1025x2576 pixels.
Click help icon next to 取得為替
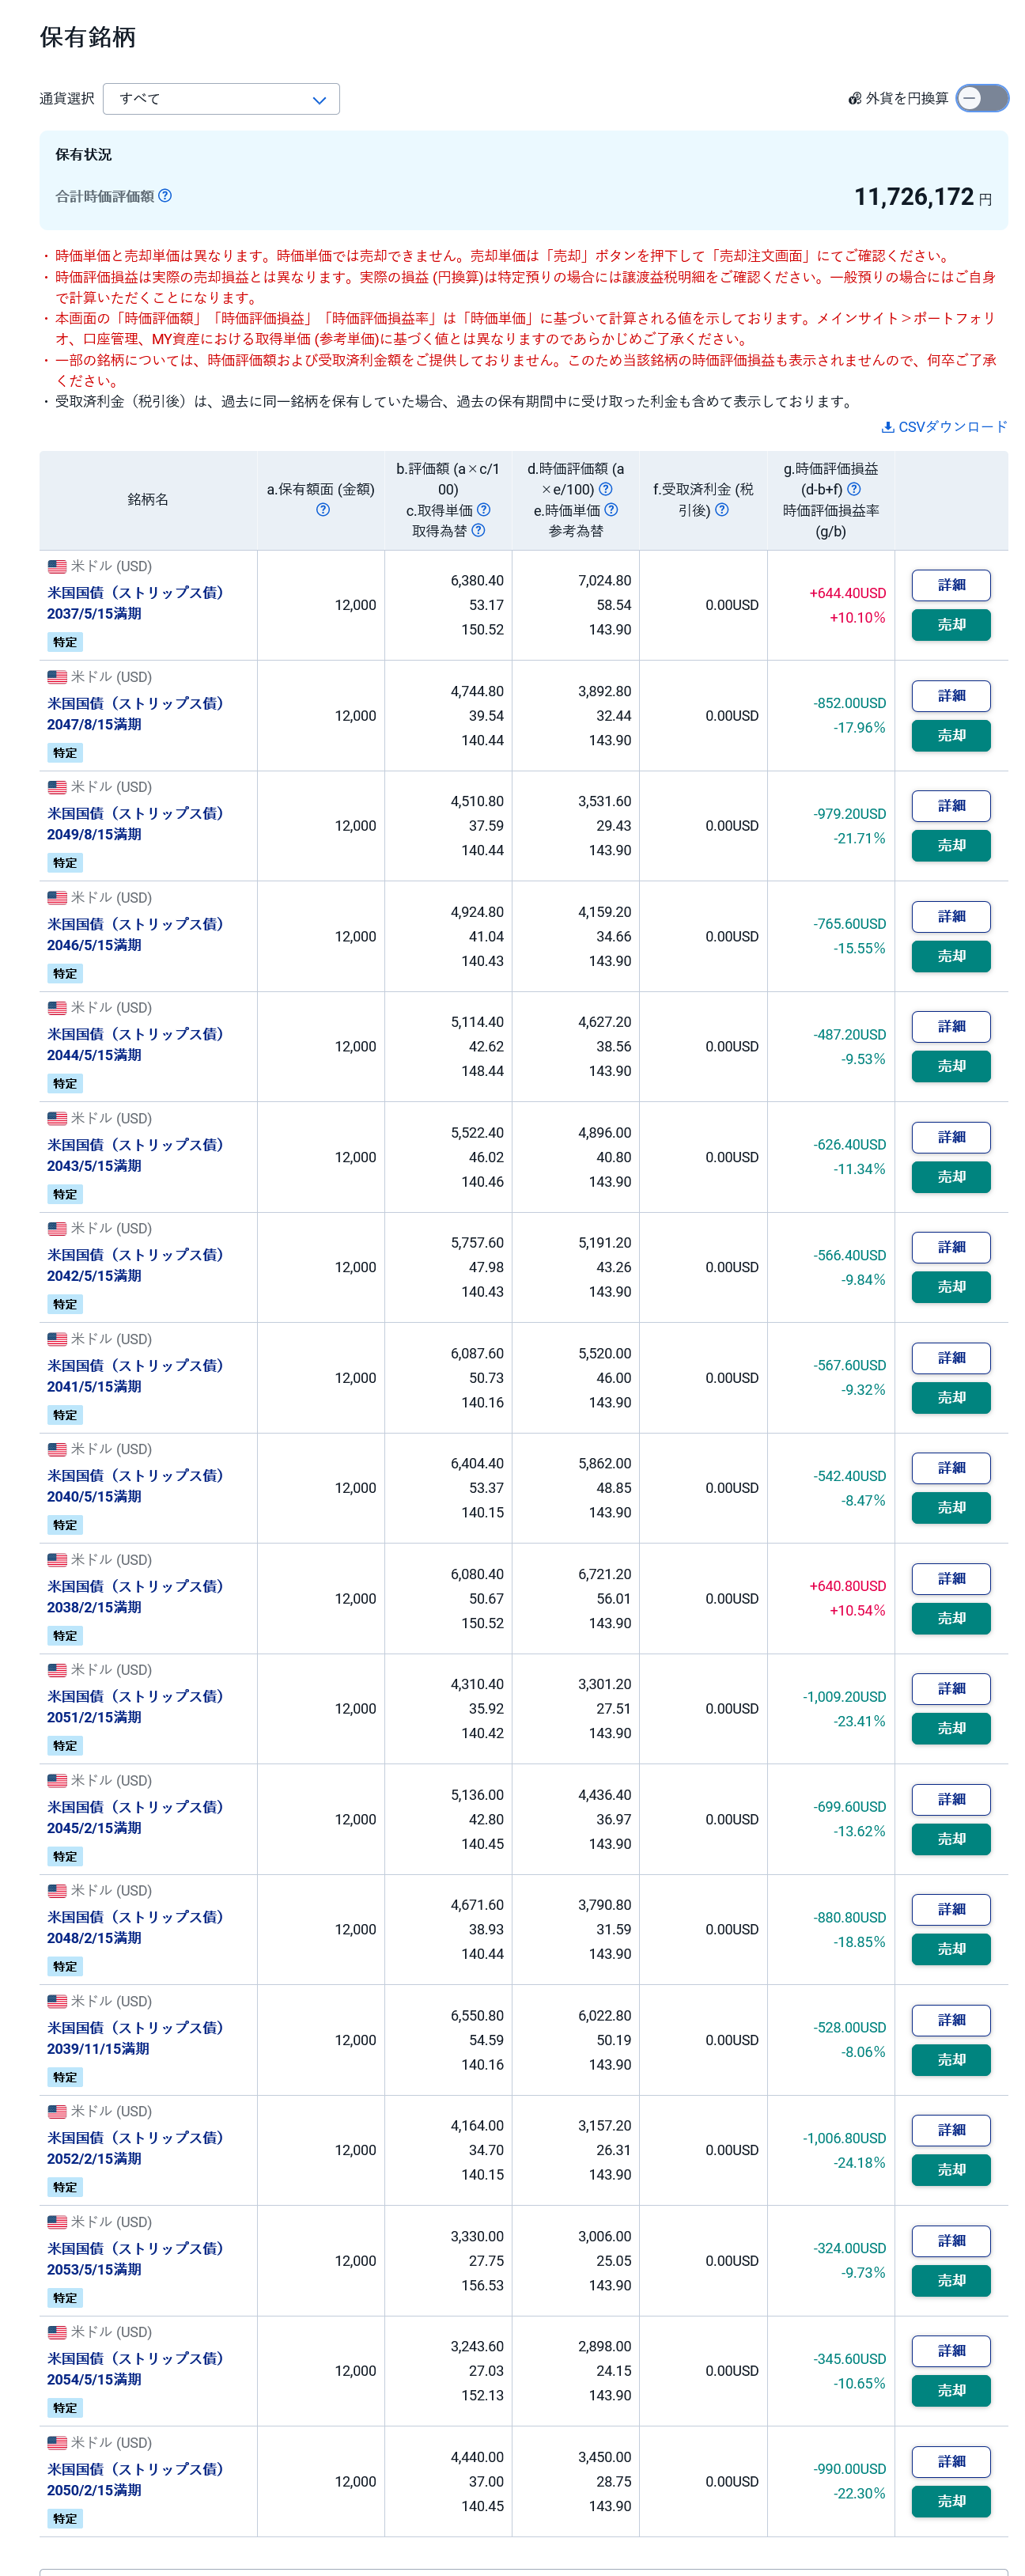478,531
